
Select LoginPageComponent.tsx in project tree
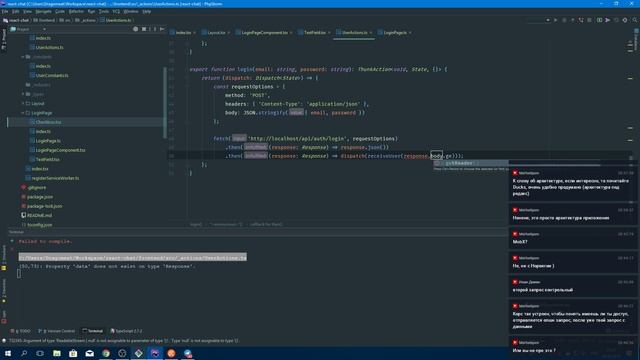pos(58,150)
